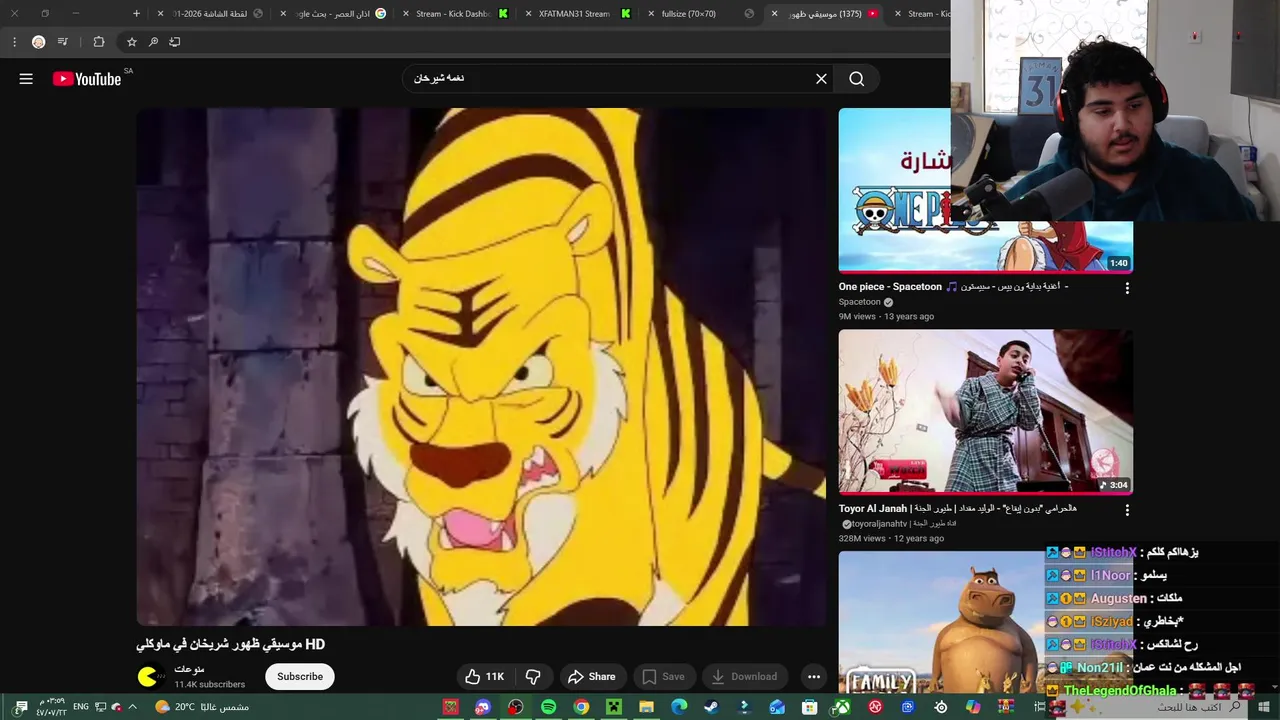Open the browser extensions puzzle icon
1280x720 pixels.
click(x=98, y=42)
